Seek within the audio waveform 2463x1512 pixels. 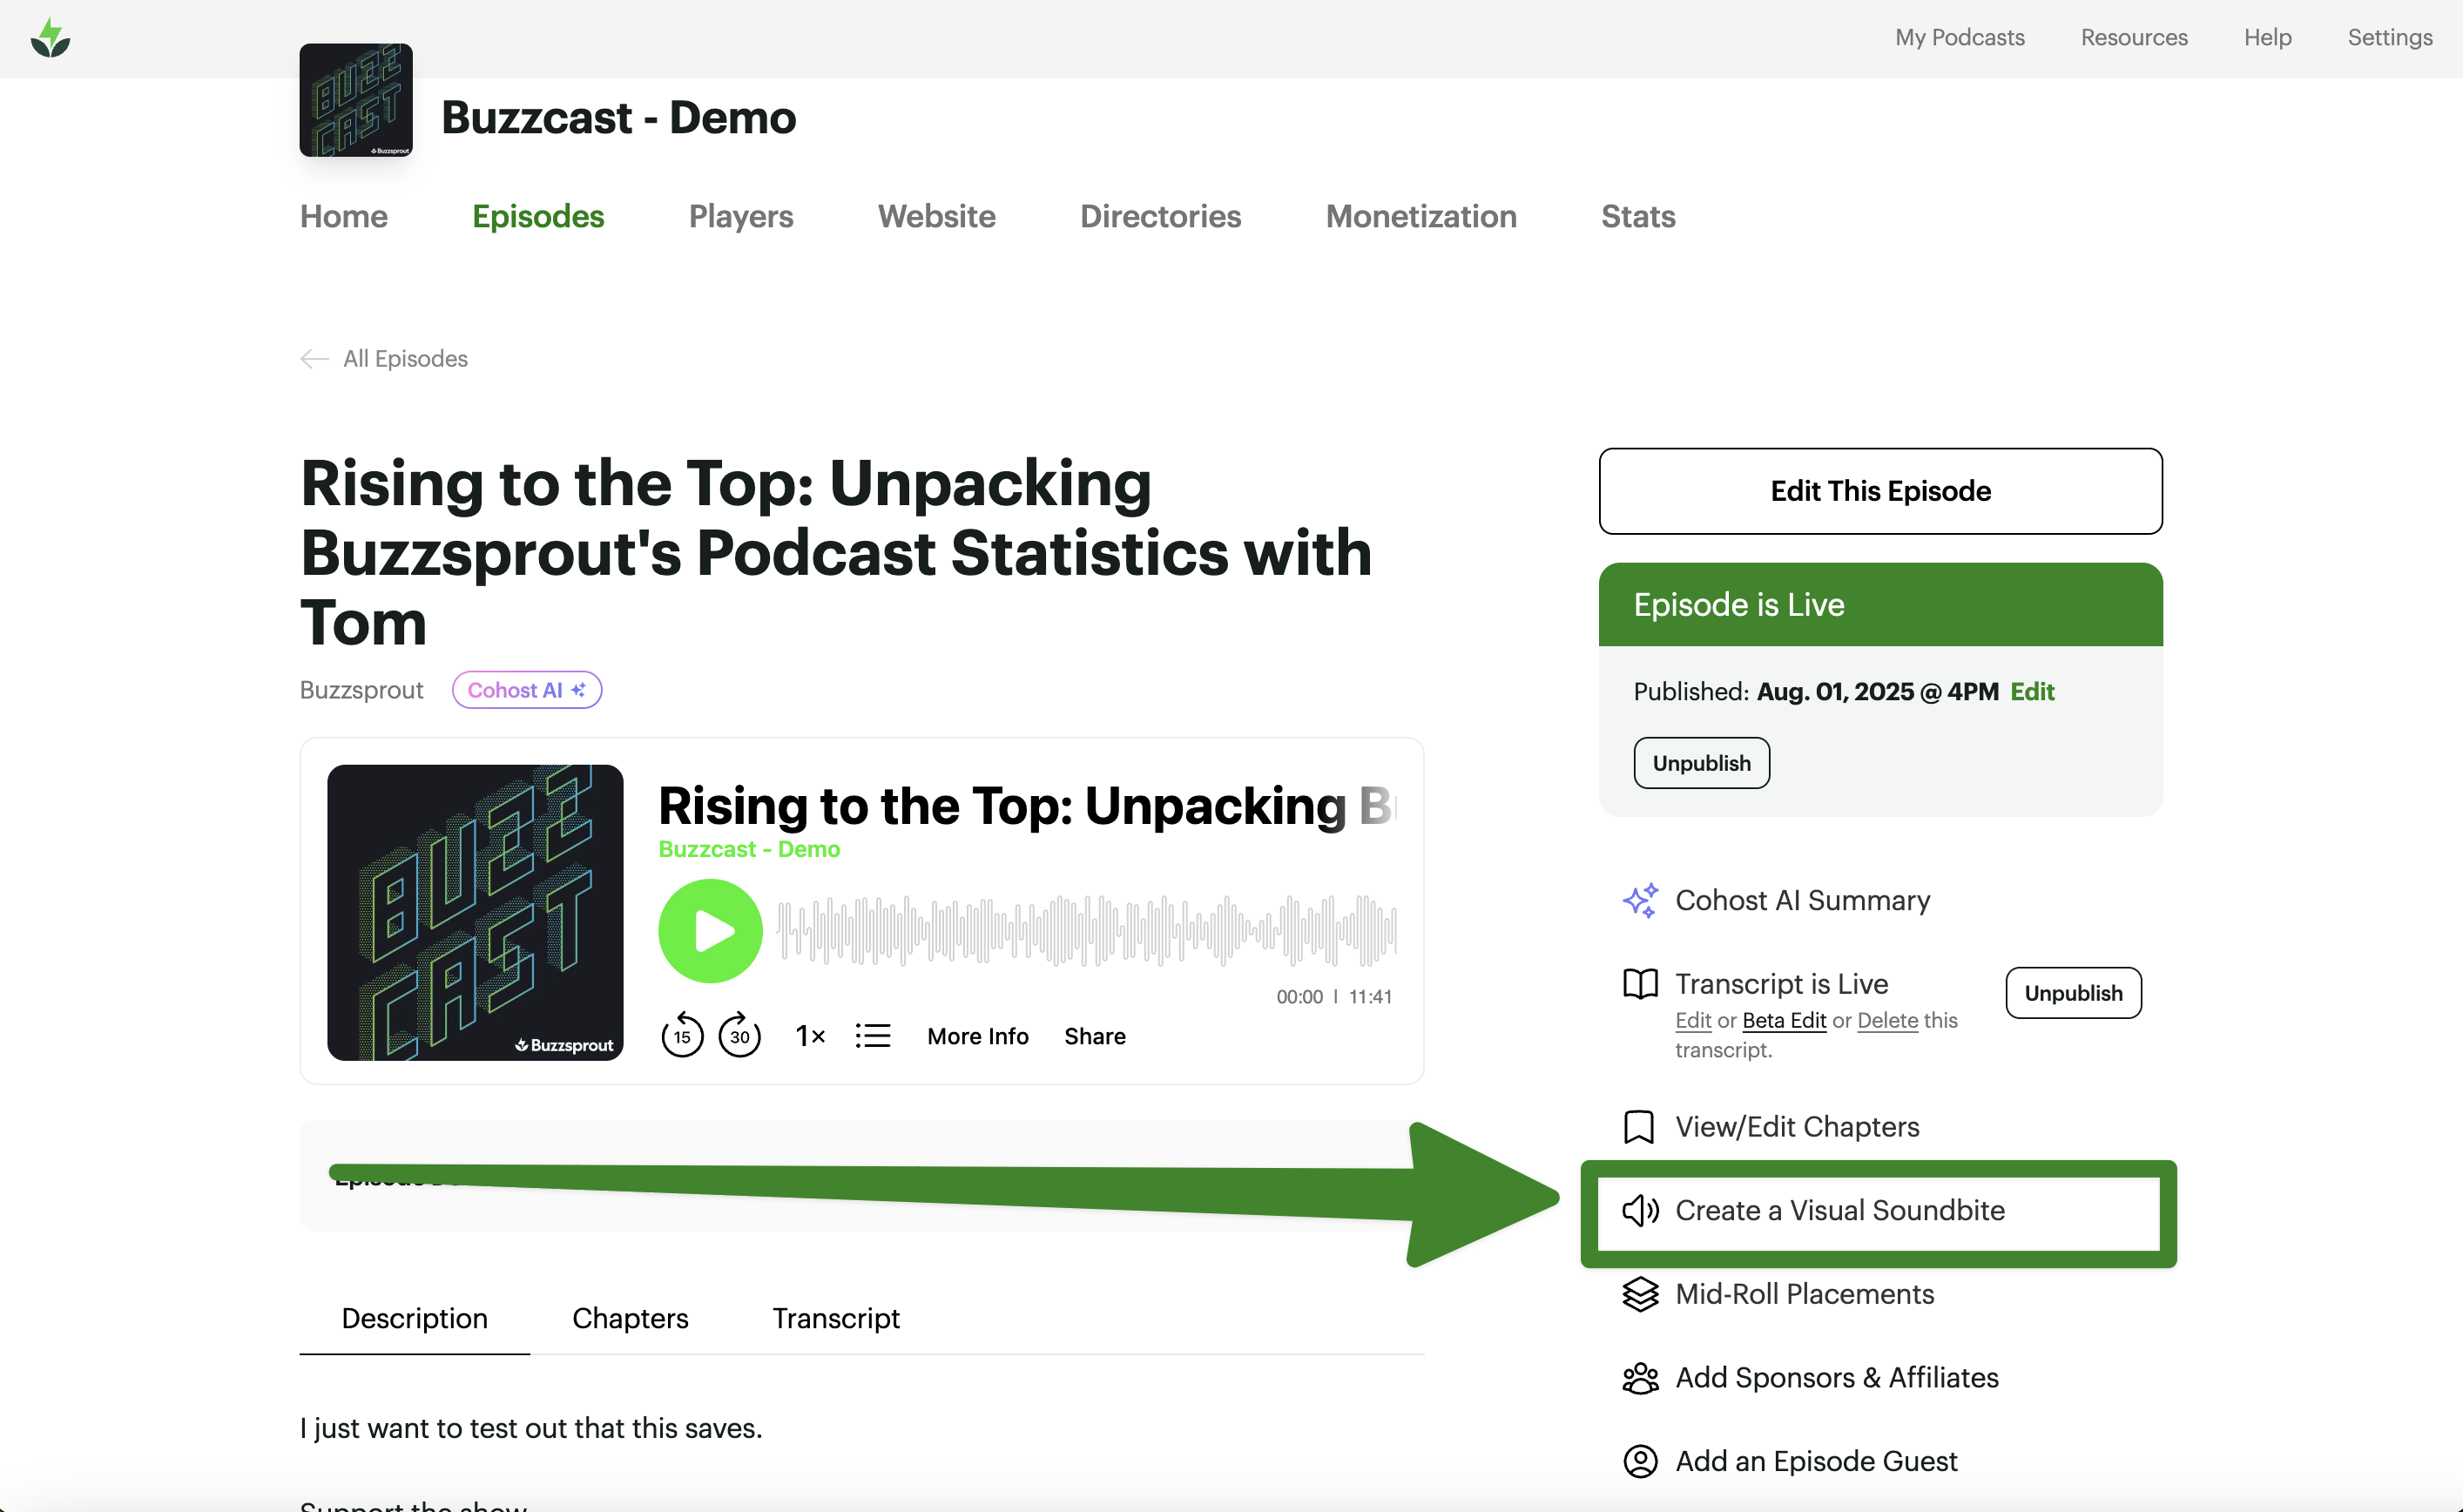[x=1086, y=930]
